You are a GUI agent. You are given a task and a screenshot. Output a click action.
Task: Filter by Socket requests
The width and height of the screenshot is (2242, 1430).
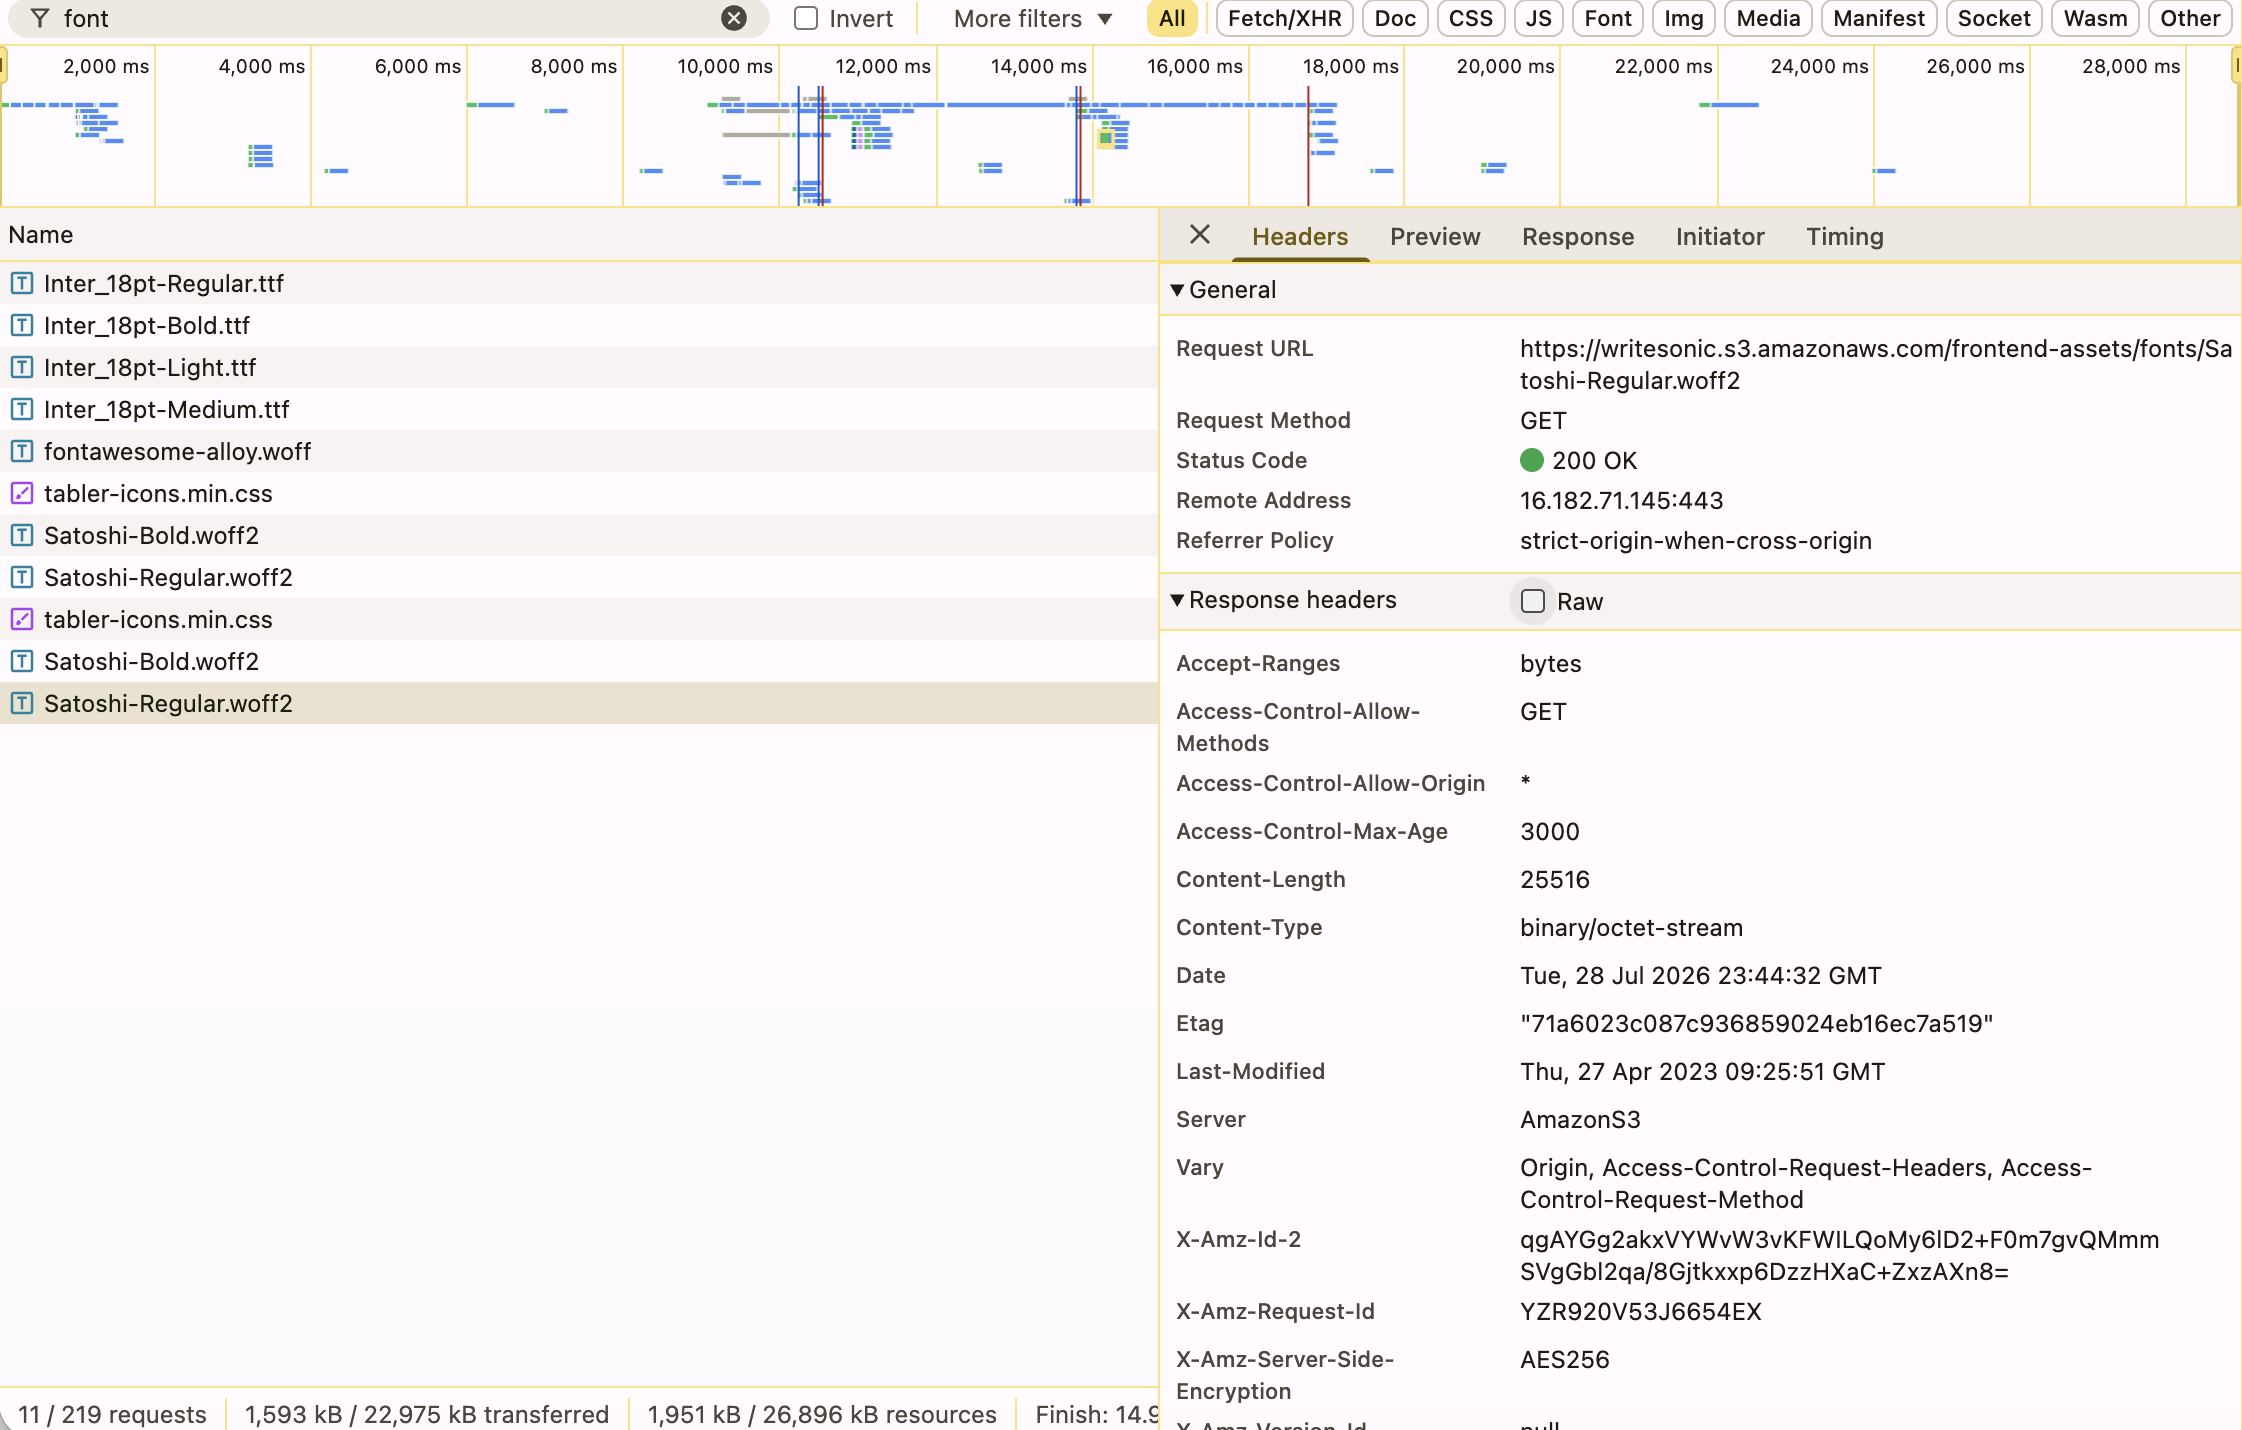1994,18
